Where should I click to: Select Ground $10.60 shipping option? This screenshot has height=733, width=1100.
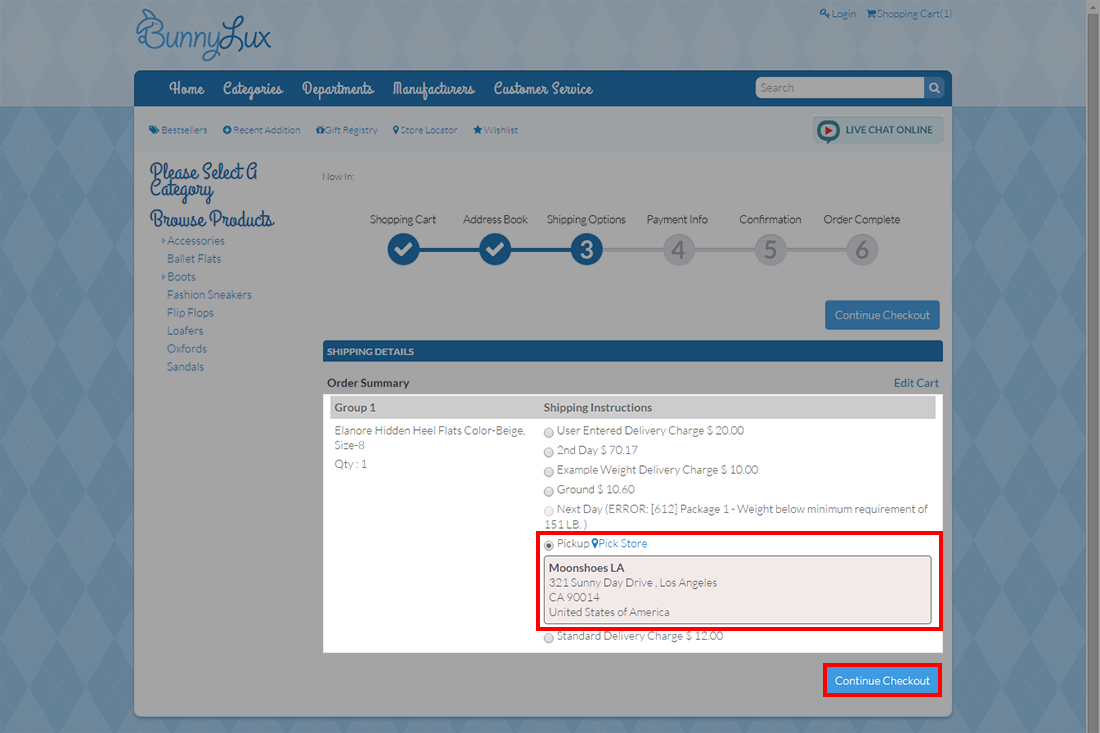(x=549, y=491)
